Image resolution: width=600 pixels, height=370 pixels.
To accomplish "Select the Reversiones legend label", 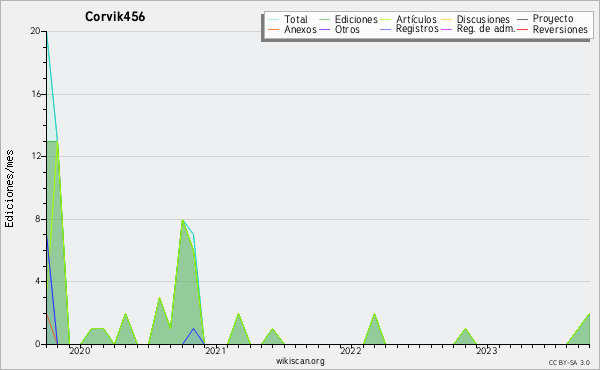I will coord(560,30).
